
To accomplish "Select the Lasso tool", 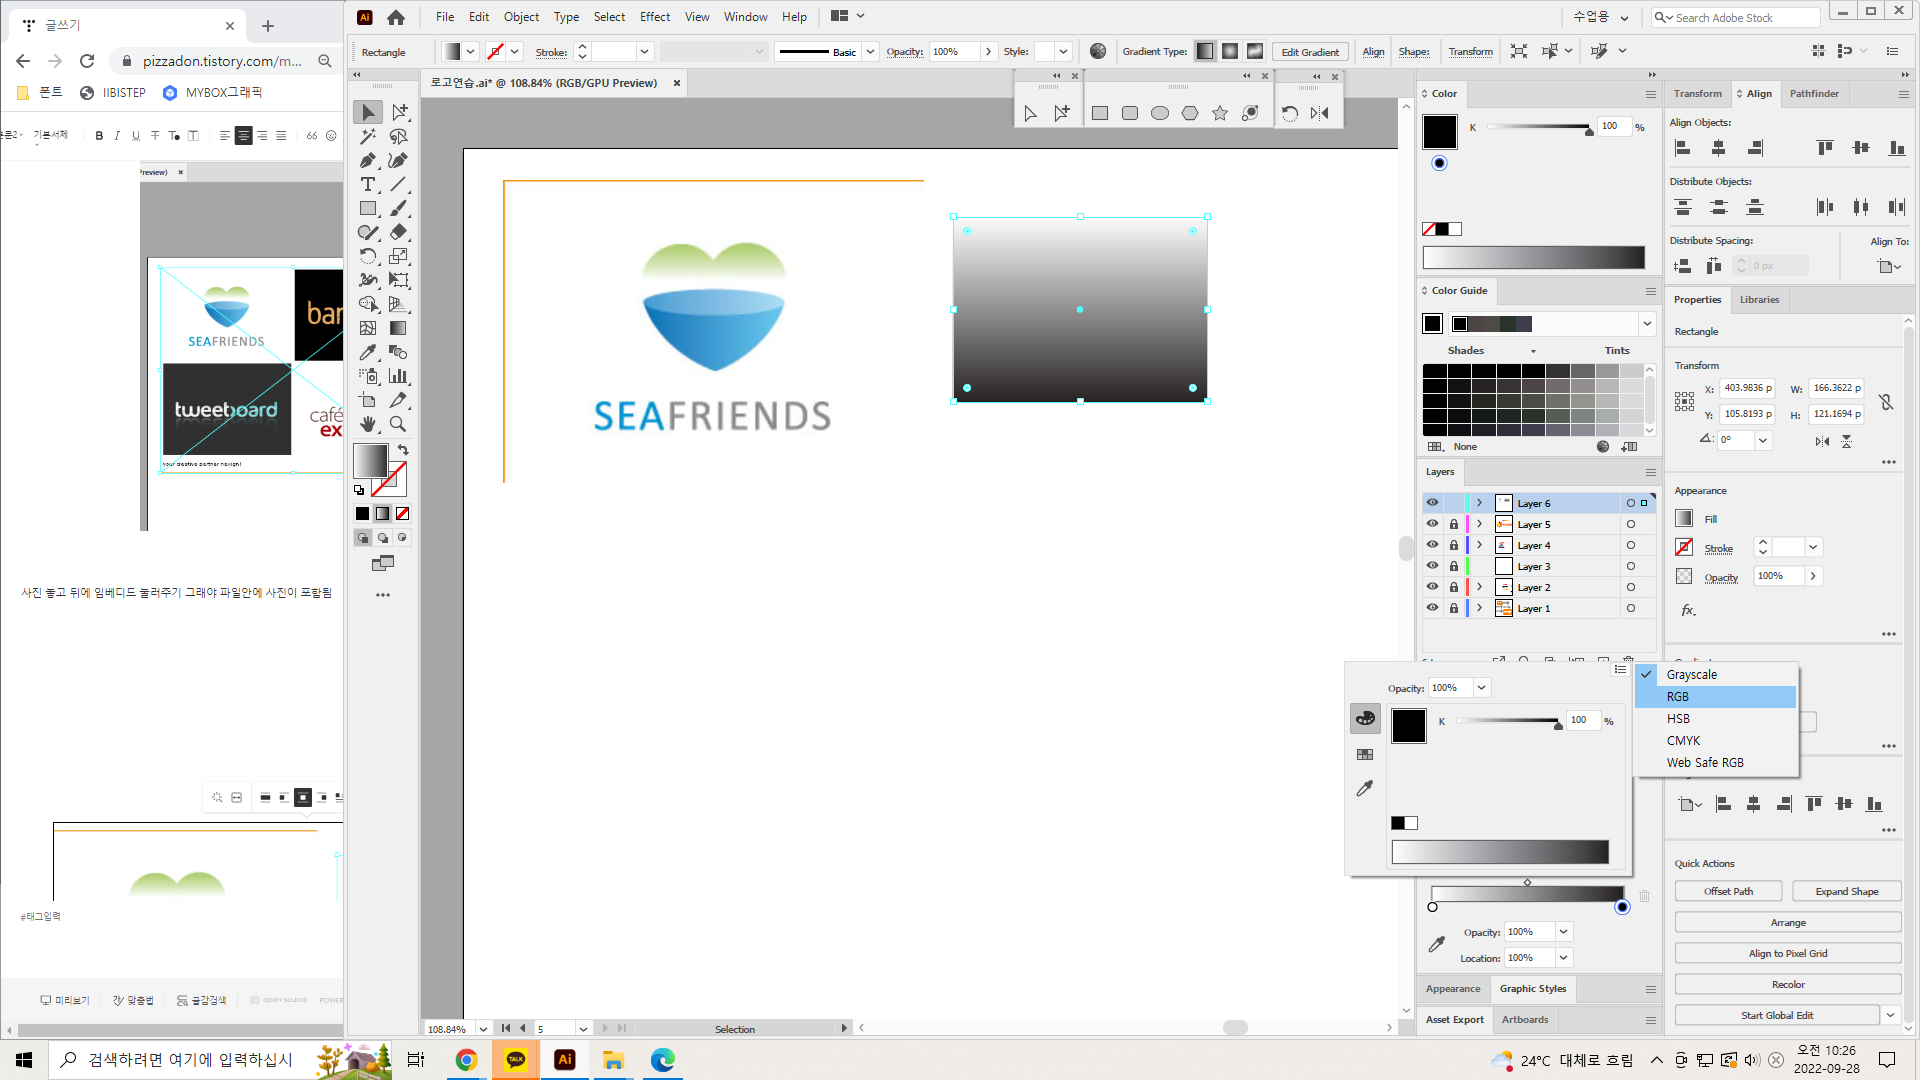I will click(398, 136).
